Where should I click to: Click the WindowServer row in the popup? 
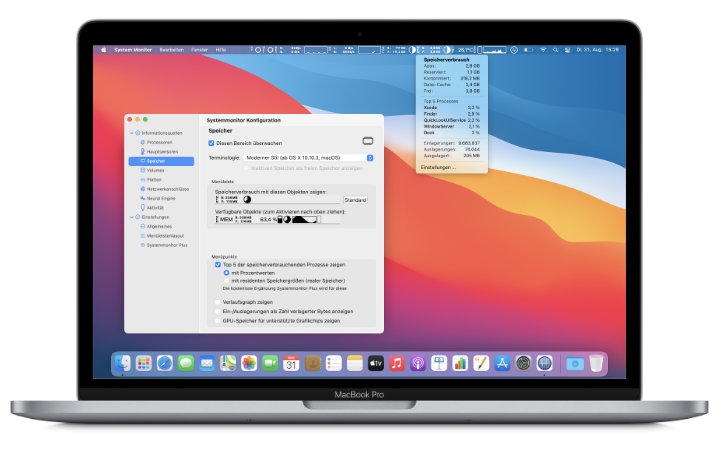451,126
